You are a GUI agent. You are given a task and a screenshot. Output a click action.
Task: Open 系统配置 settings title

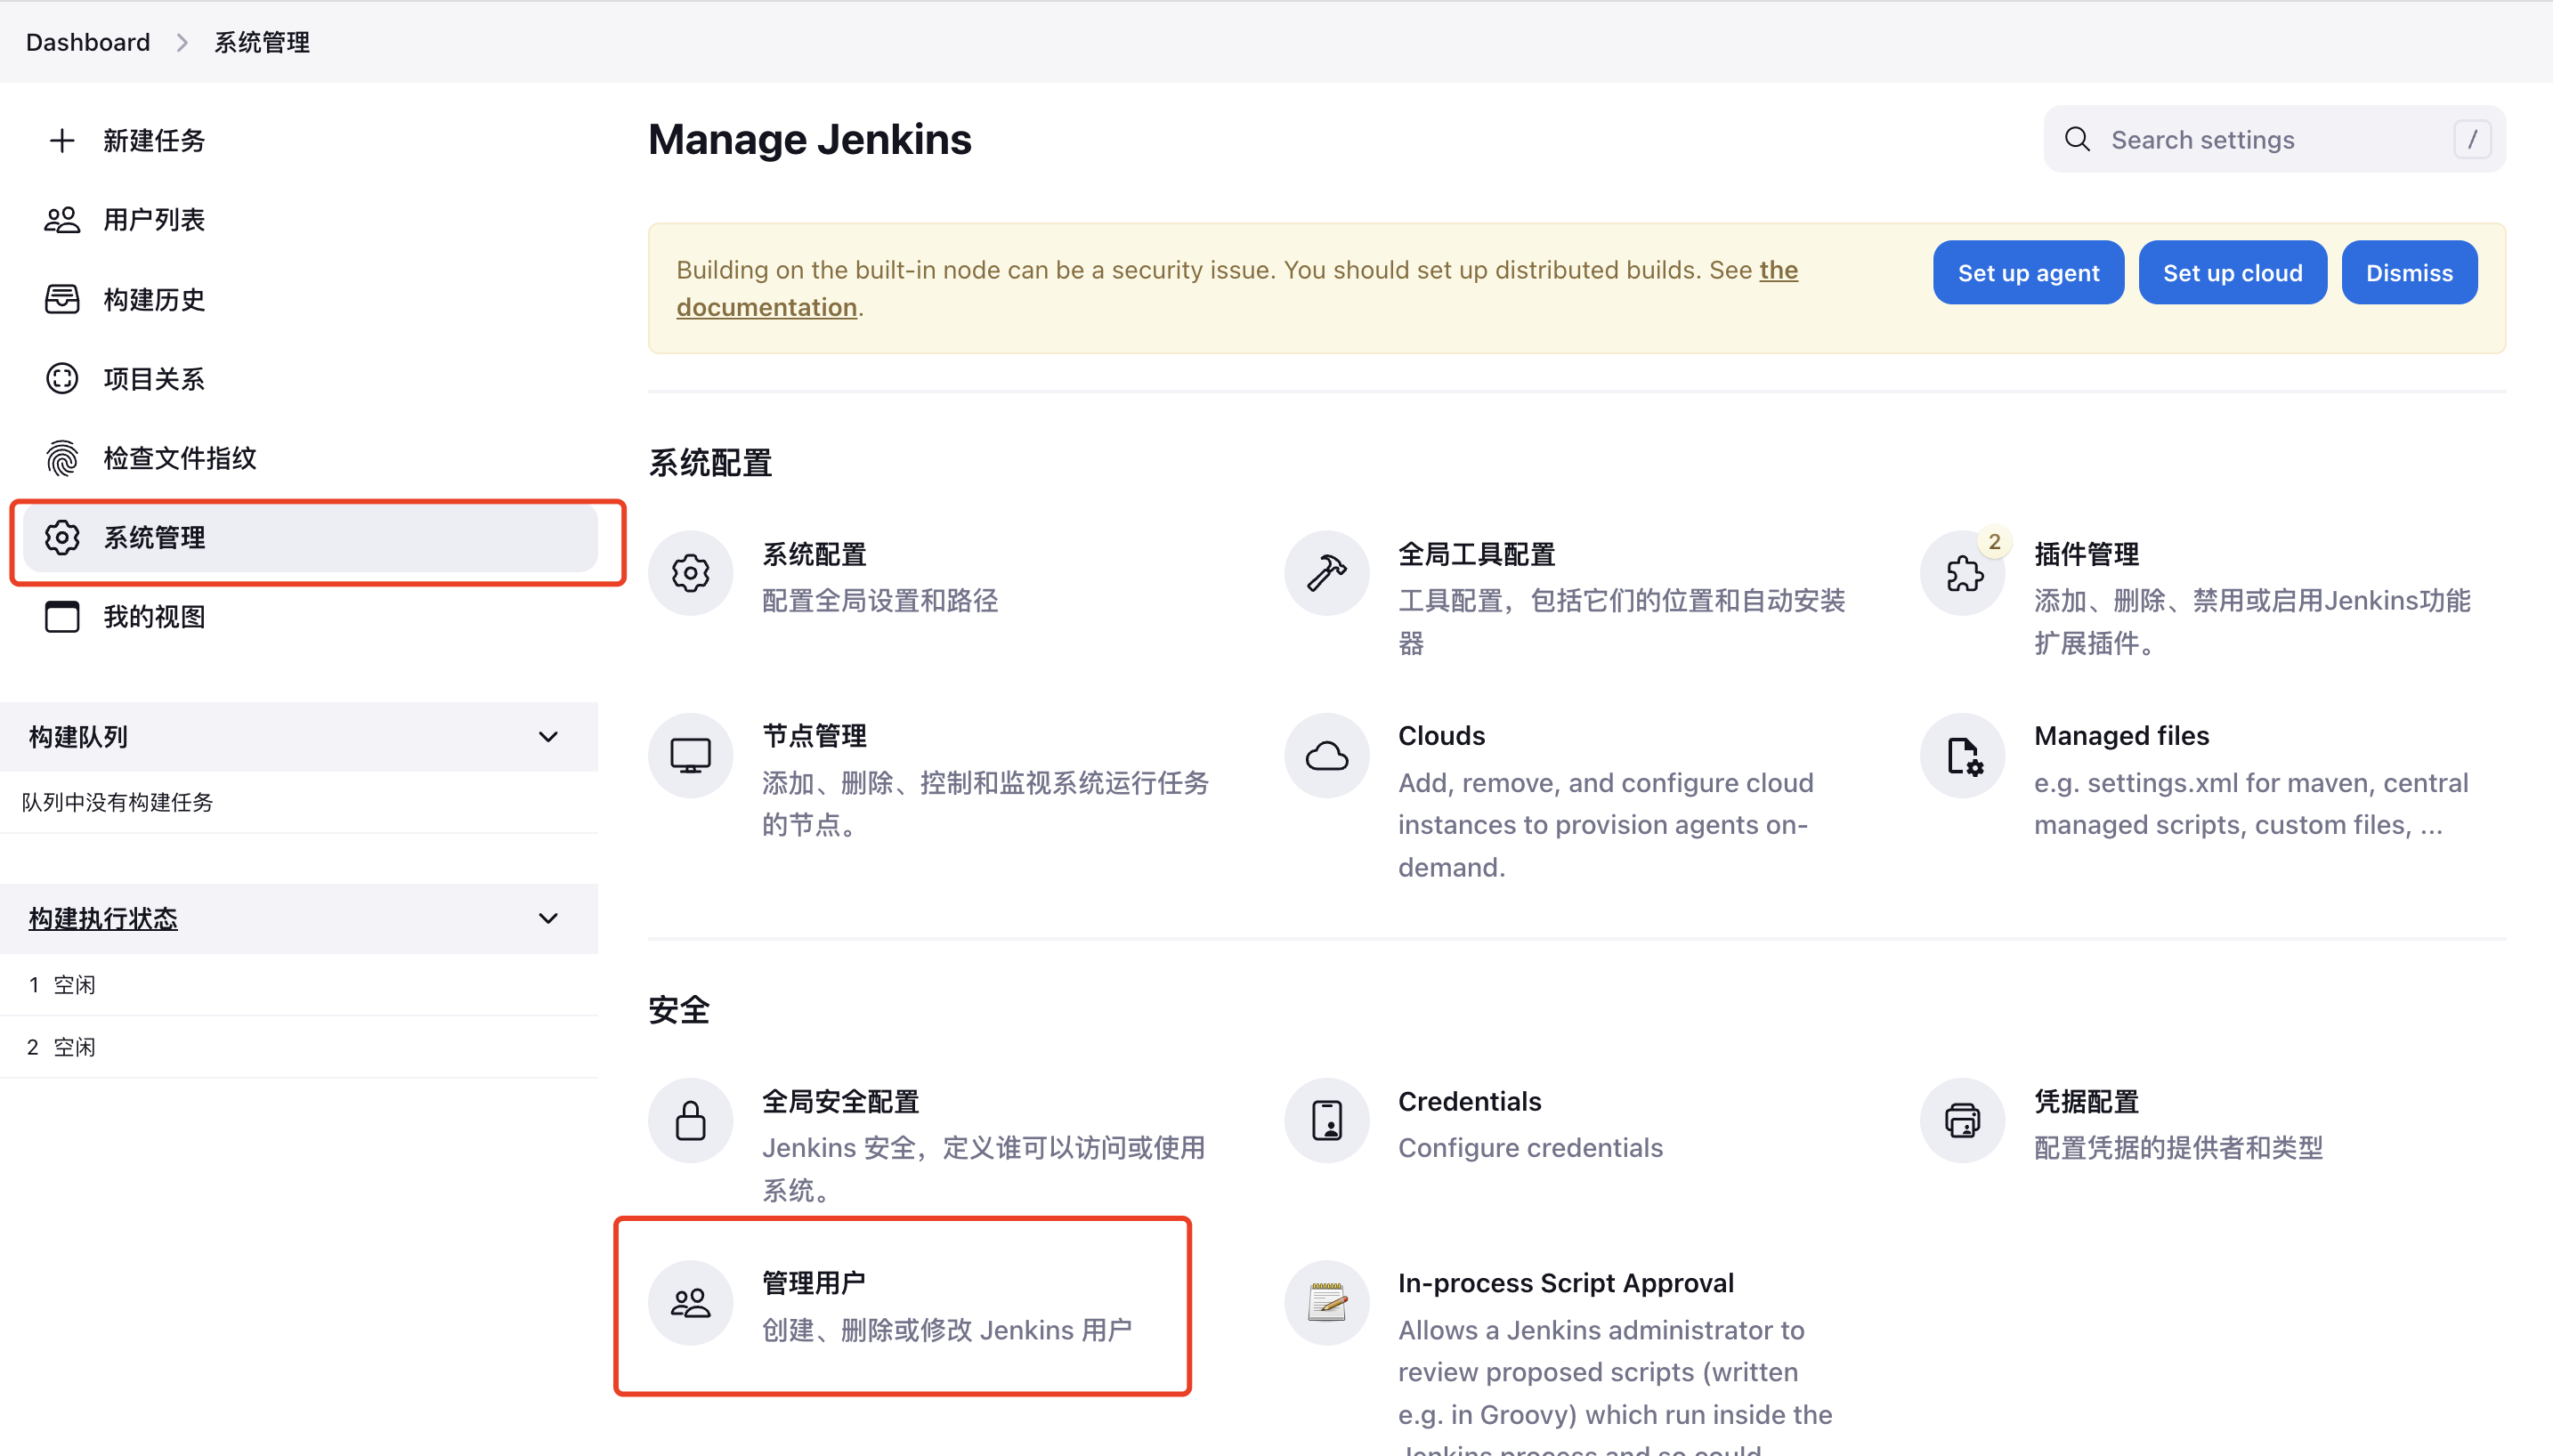pyautogui.click(x=814, y=554)
